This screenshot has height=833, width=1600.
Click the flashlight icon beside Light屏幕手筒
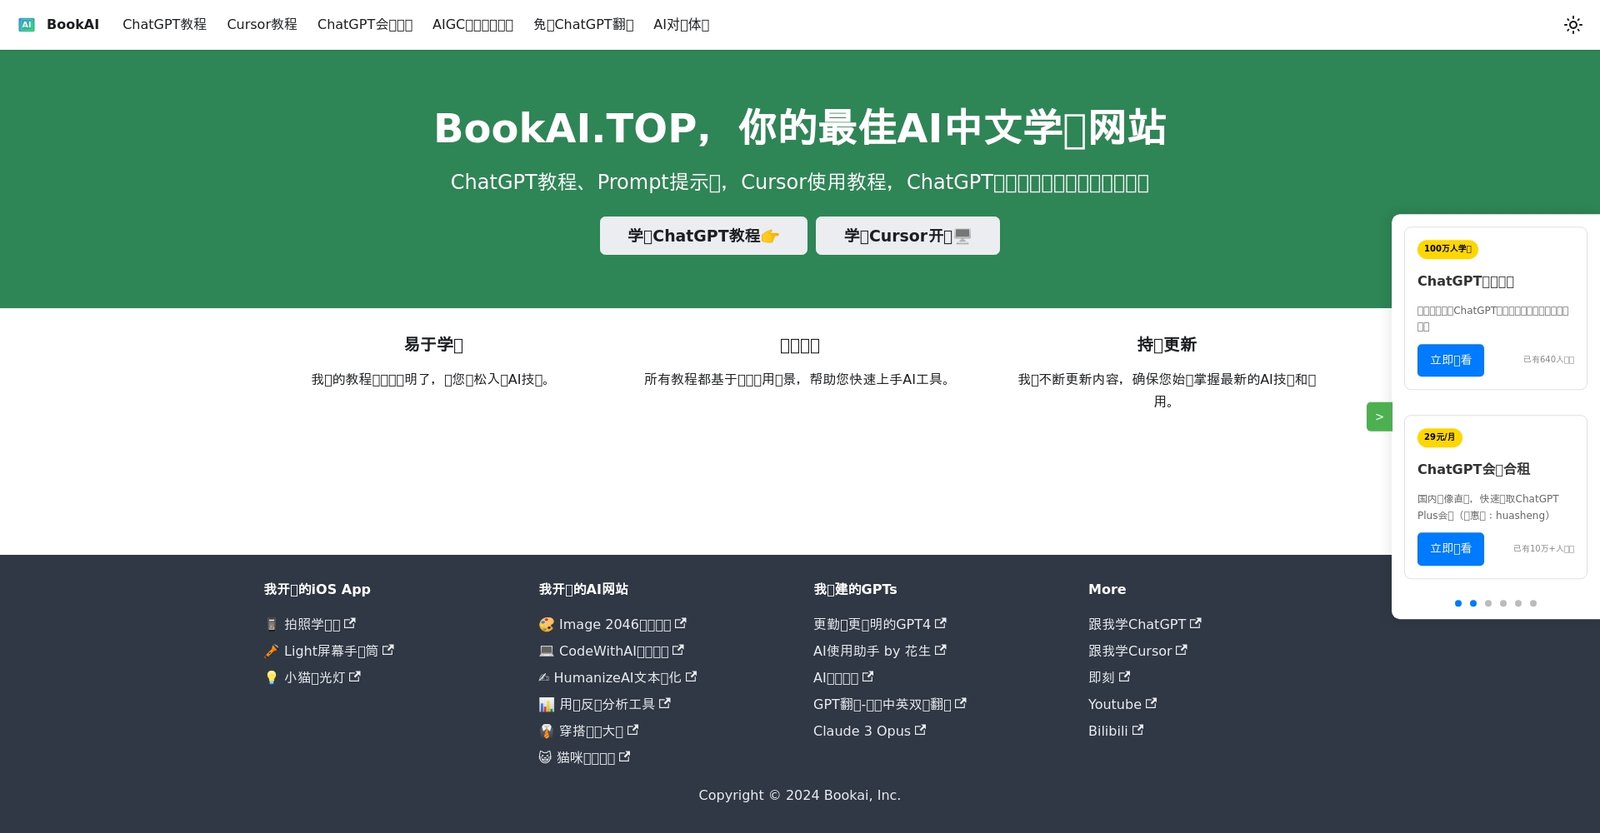[x=271, y=651]
